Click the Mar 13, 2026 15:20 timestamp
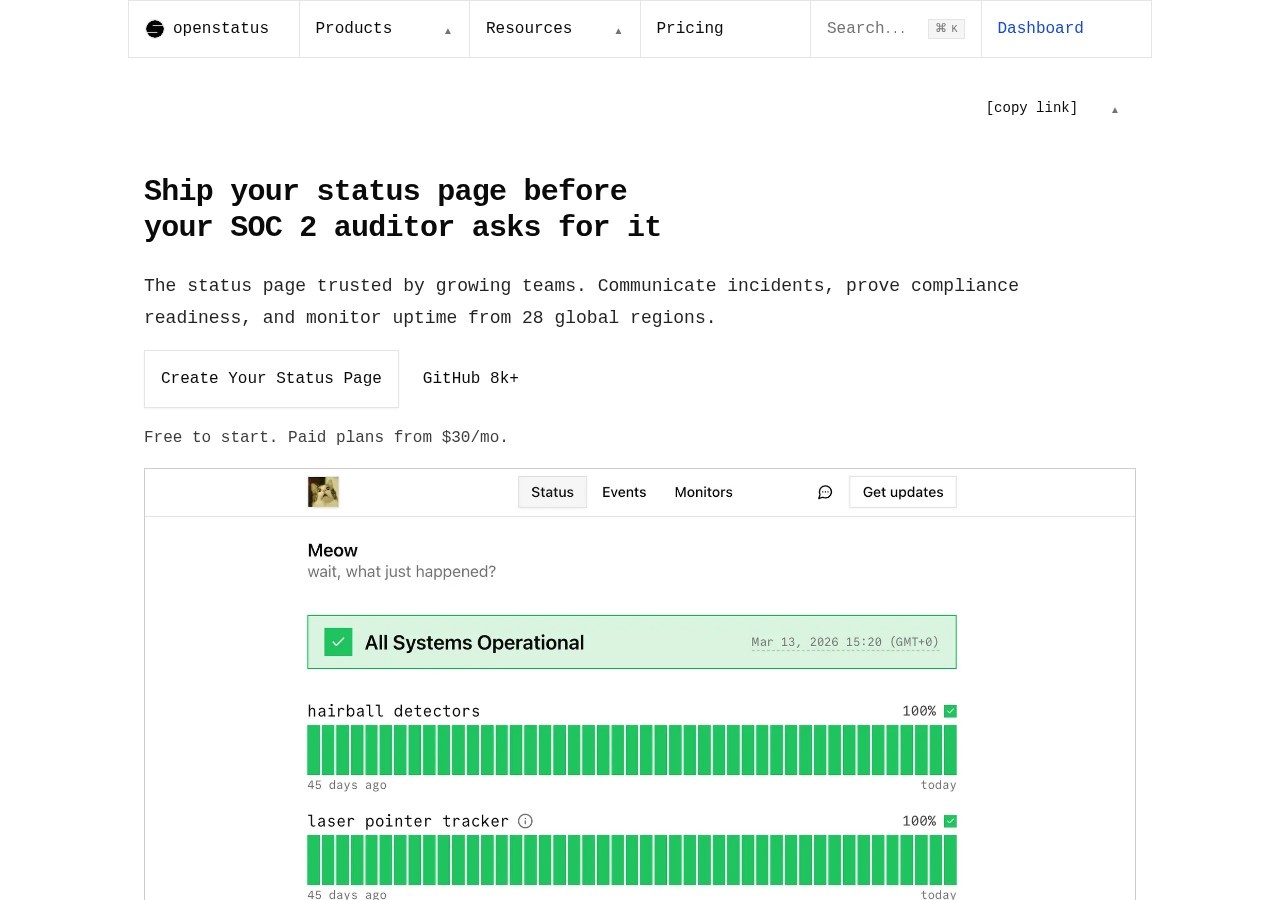Viewport: 1280px width, 900px height. tap(845, 642)
